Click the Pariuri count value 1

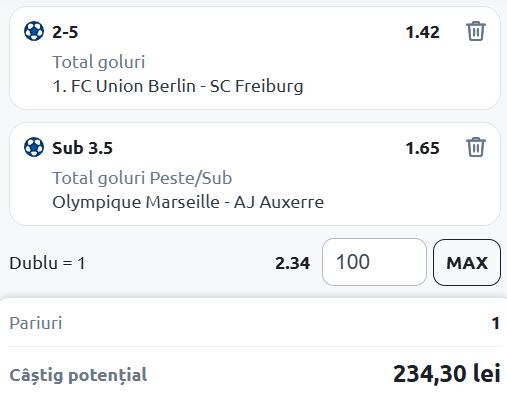pyautogui.click(x=496, y=323)
